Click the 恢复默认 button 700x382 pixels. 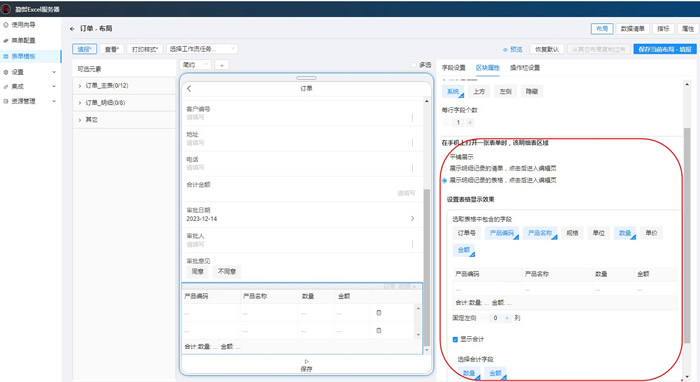[547, 49]
